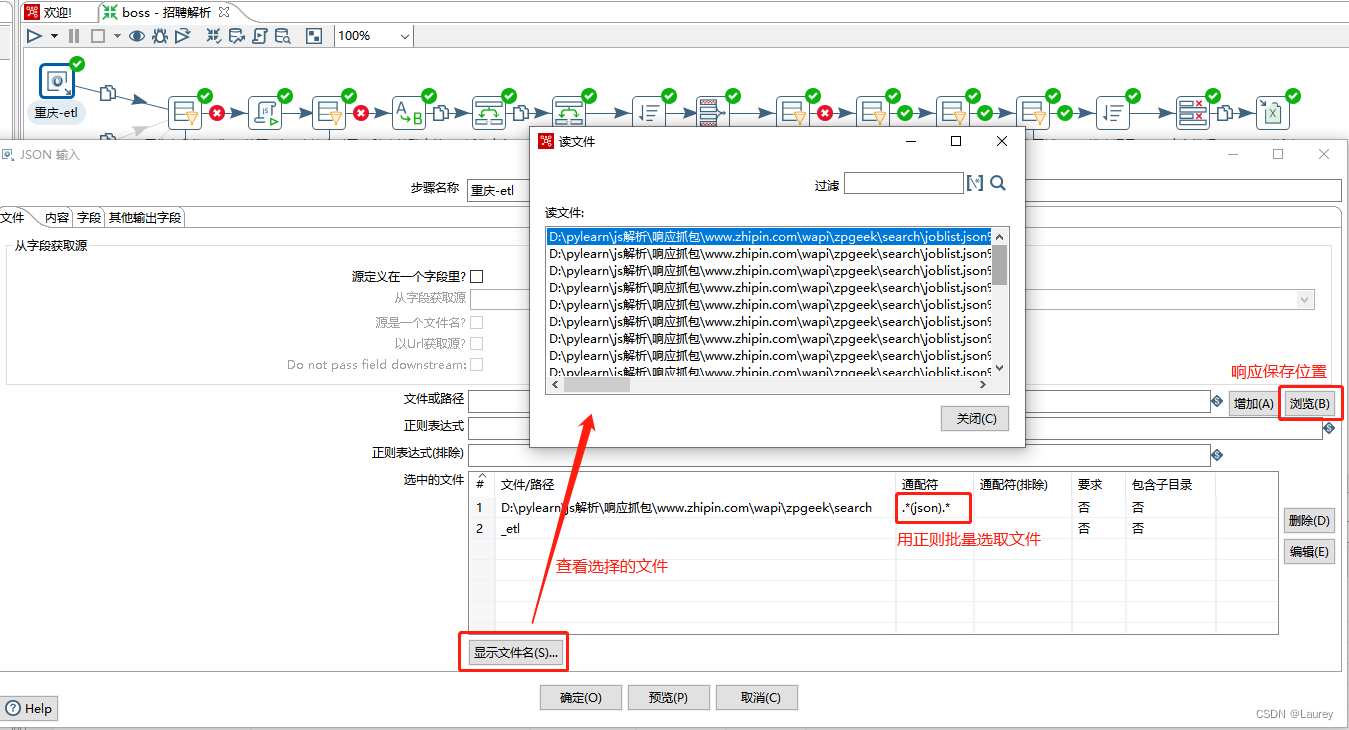
Task: Select the JavaScript script step on canvas
Action: [x=265, y=113]
